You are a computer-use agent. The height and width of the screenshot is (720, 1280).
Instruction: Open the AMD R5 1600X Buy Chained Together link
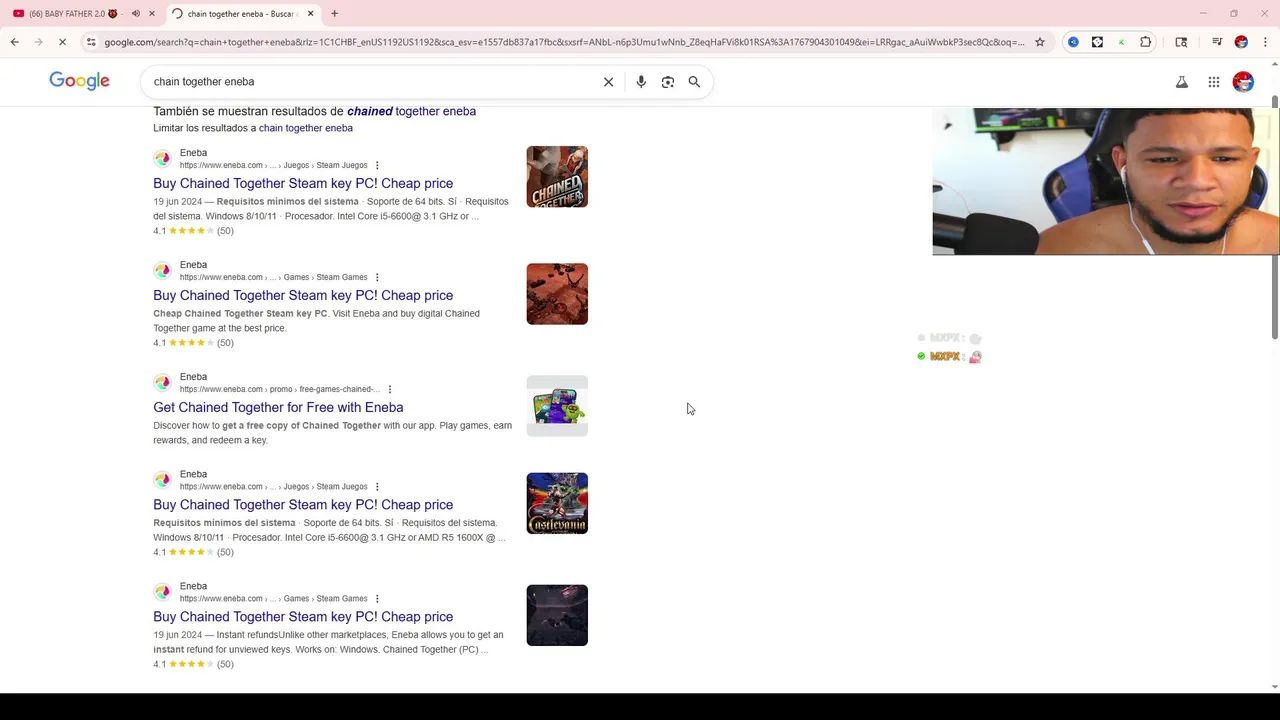pyautogui.click(x=303, y=504)
